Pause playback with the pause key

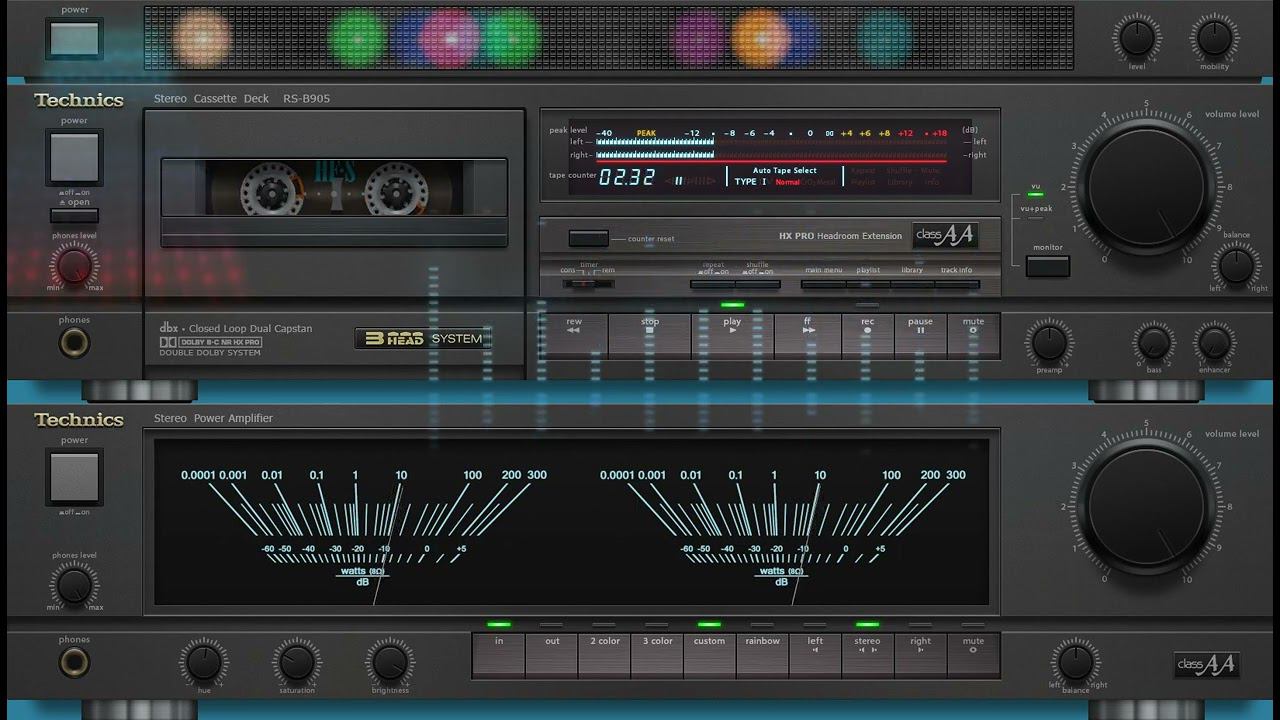click(x=920, y=336)
